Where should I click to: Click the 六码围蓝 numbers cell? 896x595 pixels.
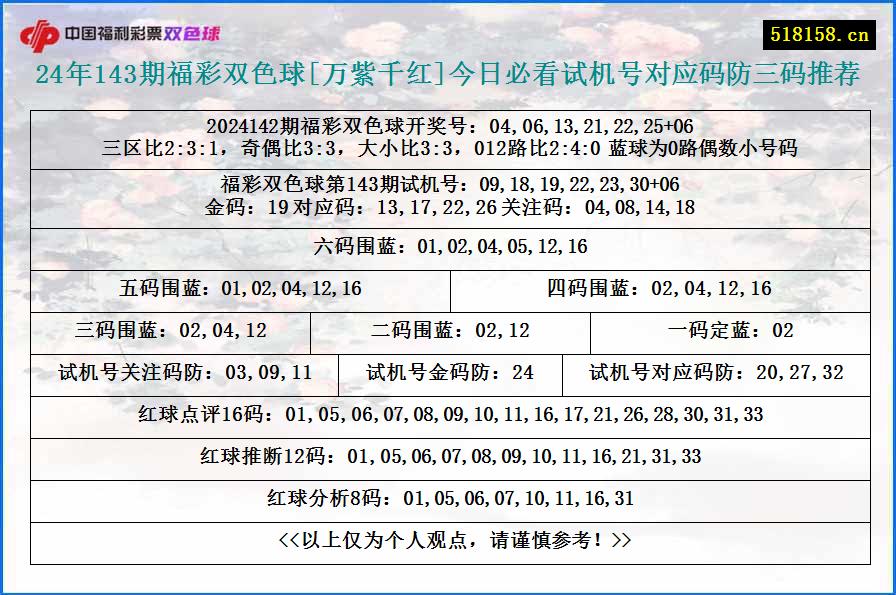[x=448, y=243]
